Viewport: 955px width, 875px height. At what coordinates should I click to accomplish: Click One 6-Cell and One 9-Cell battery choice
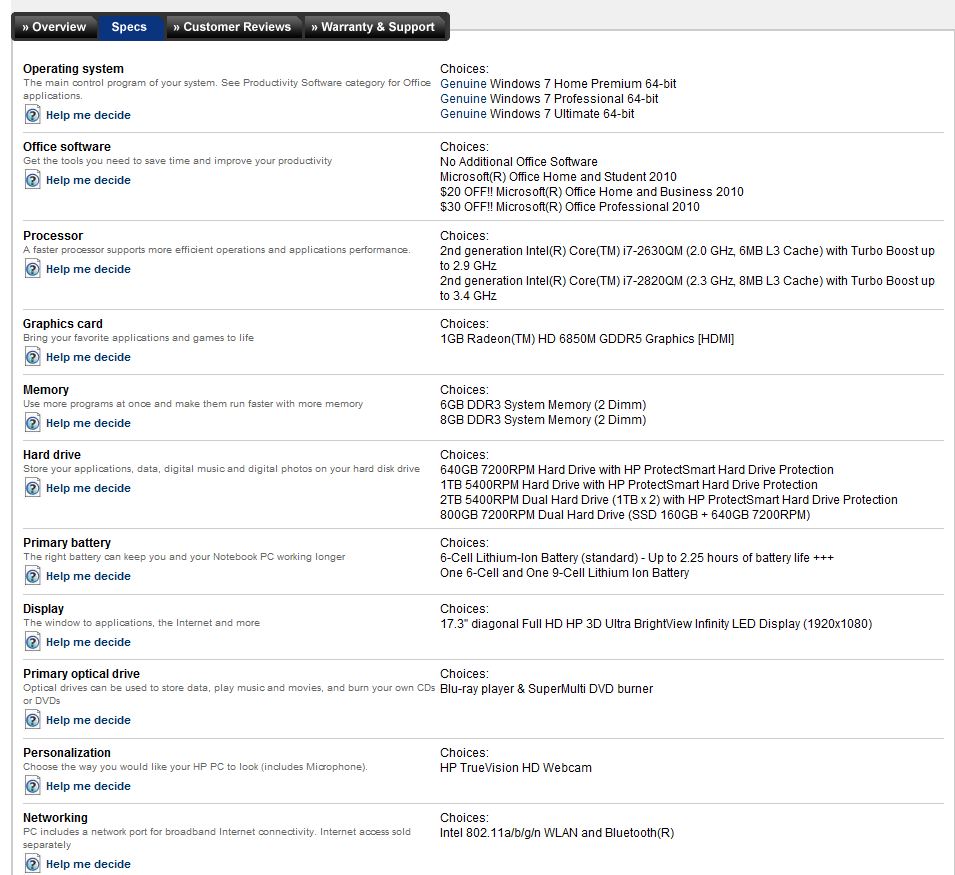tap(565, 573)
